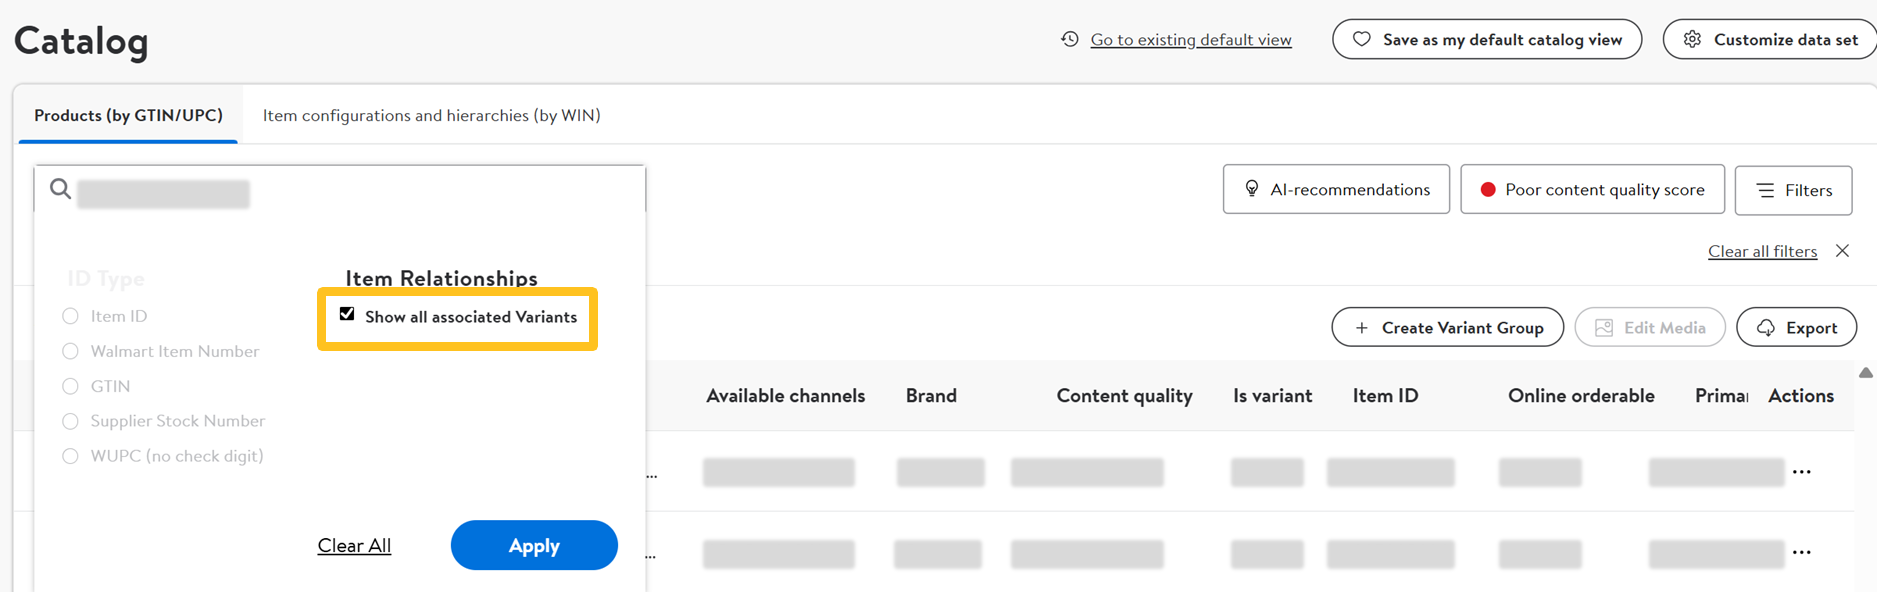Viewport: 1877px width, 592px height.
Task: Filter by Poor content quality score
Action: click(x=1592, y=189)
